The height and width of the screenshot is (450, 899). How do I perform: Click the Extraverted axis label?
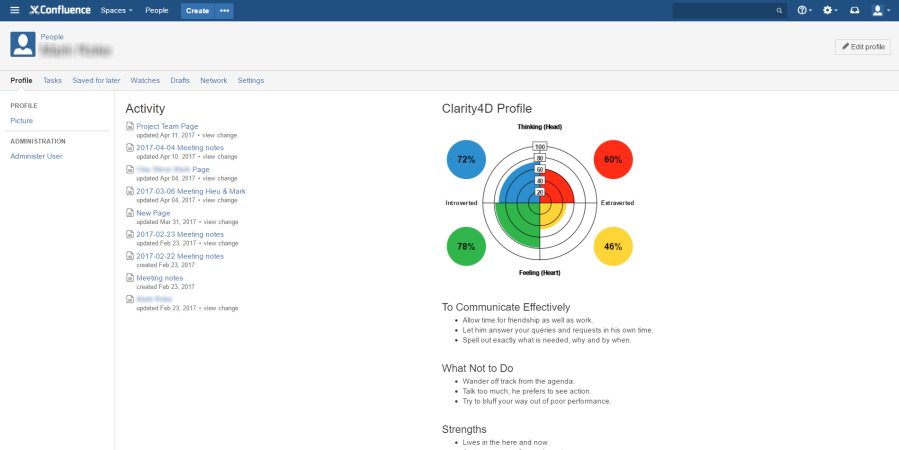pos(617,203)
